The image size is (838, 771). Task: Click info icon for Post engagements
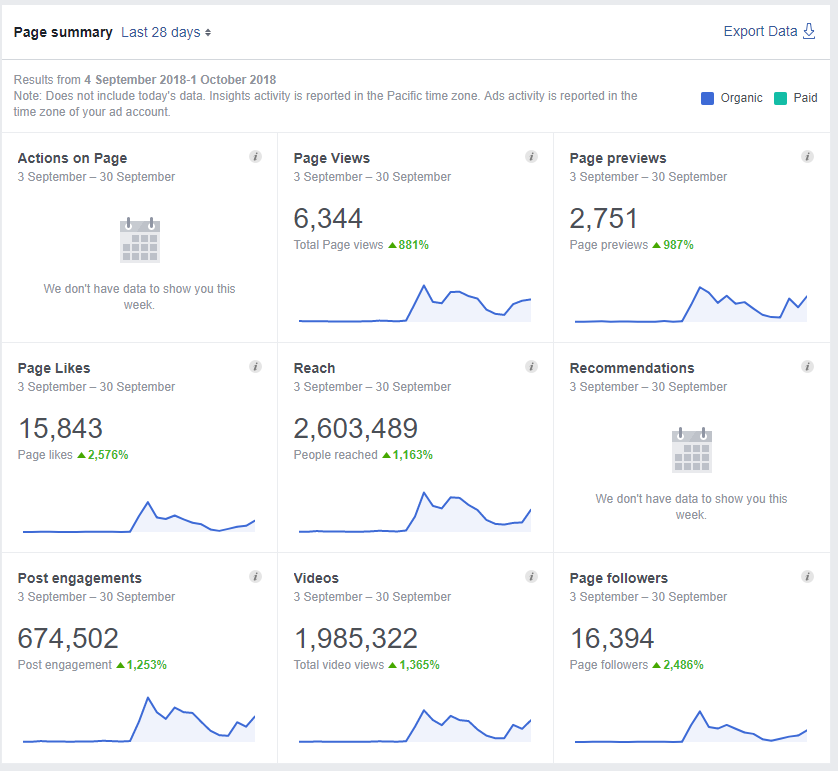coord(255,577)
